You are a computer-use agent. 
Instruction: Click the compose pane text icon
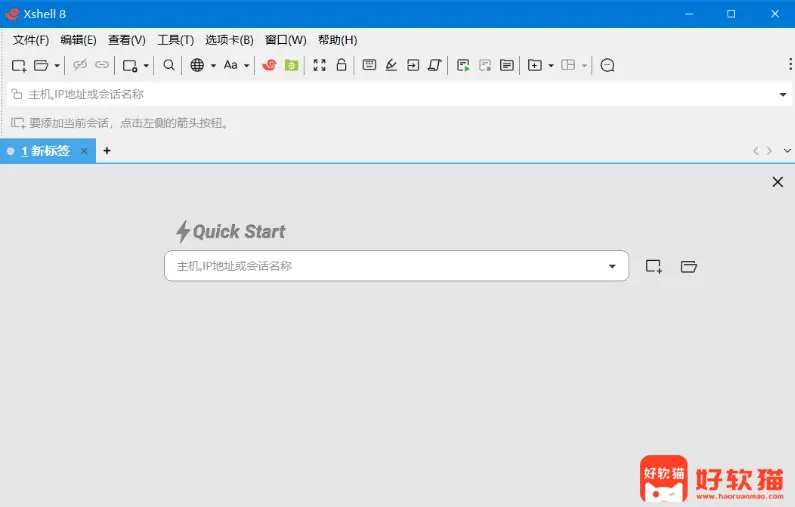pyautogui.click(x=507, y=65)
